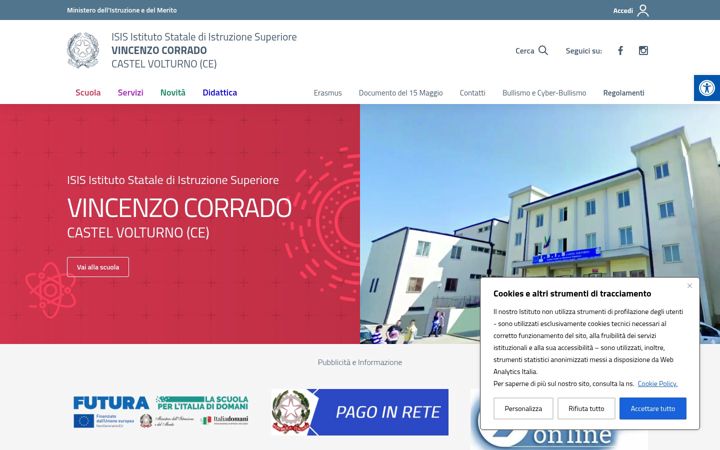This screenshot has height=450, width=720.
Task: Click the Rifiuta tutto button
Action: tap(586, 408)
